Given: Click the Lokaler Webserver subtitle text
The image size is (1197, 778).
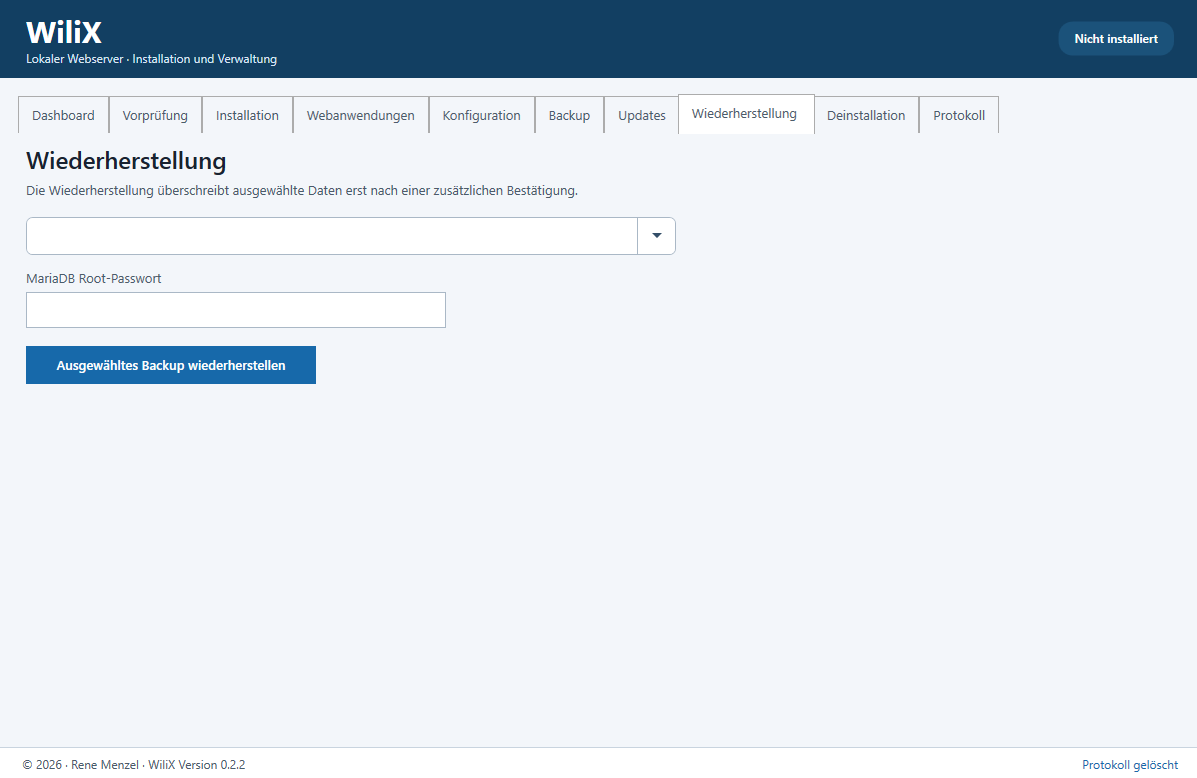Looking at the screenshot, I should click(151, 59).
